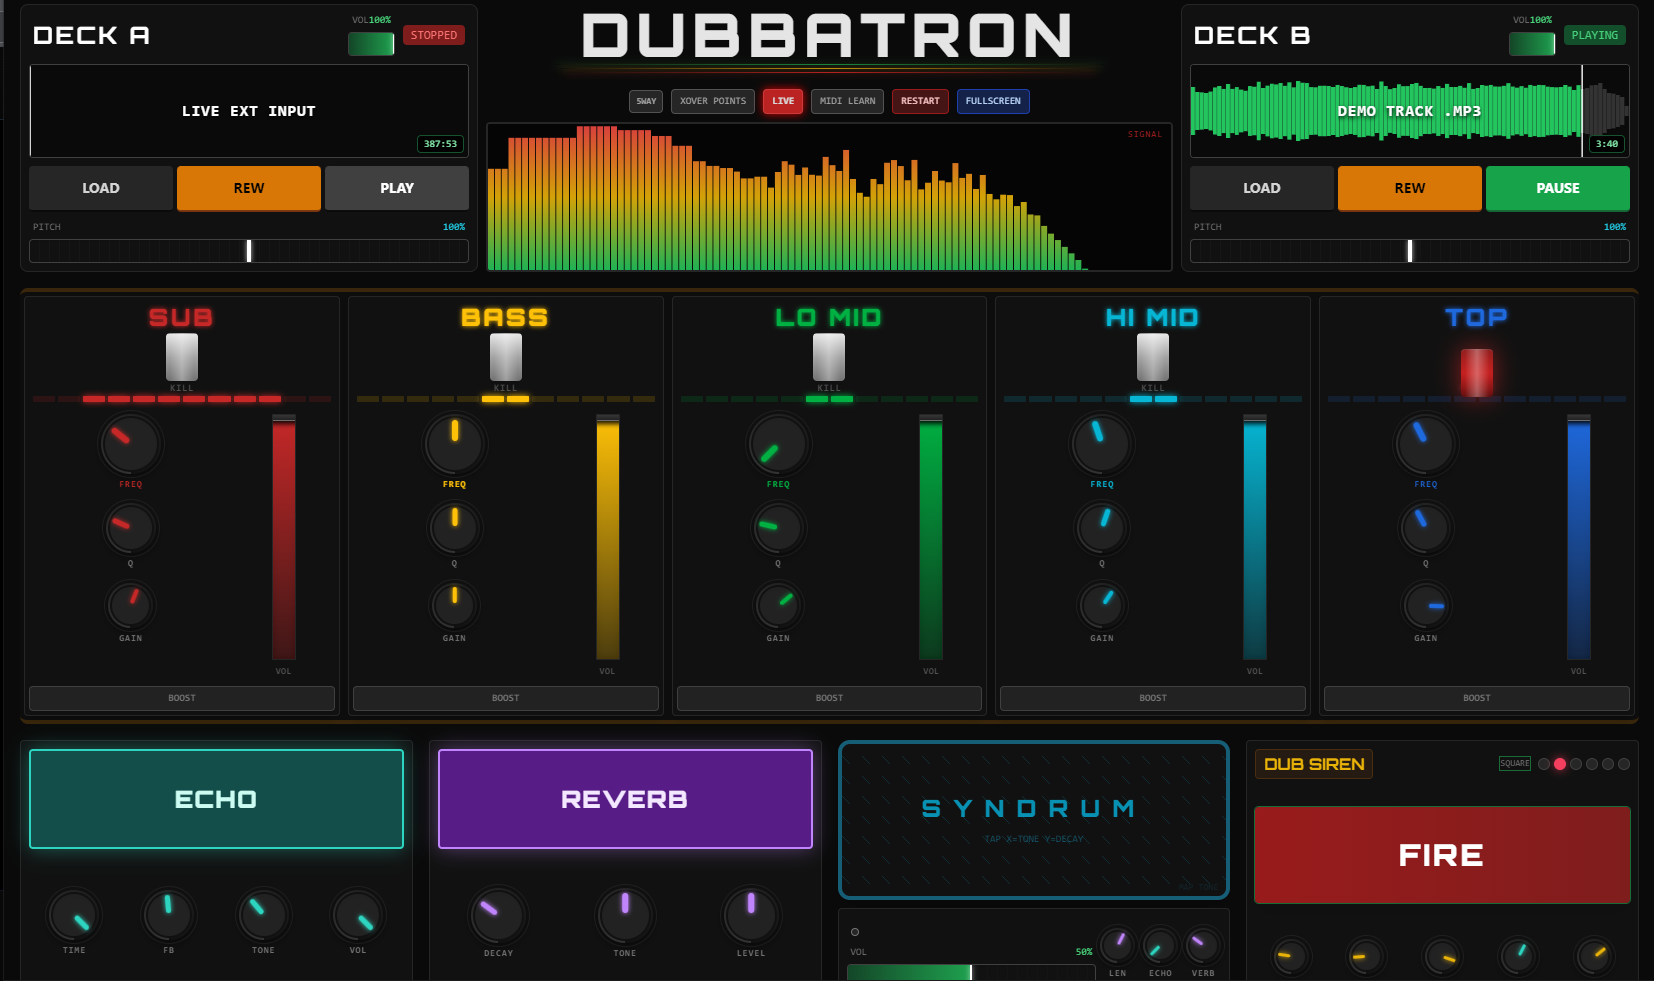
Task: Open the XOVER POINTS panel
Action: pyautogui.click(x=712, y=101)
